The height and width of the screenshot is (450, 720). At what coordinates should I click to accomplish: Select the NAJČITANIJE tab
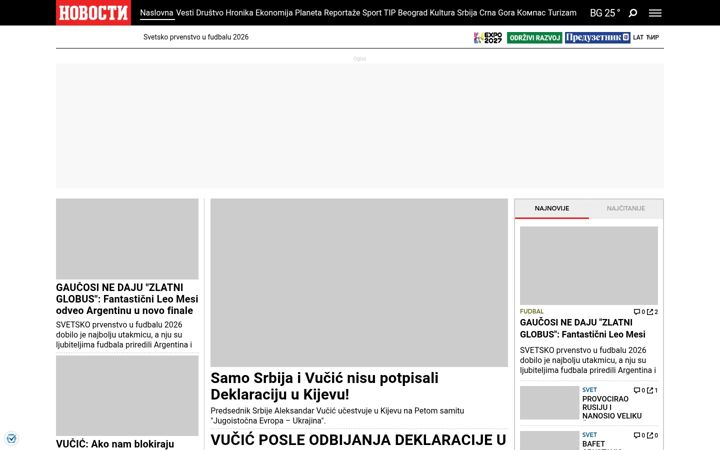[x=626, y=208]
